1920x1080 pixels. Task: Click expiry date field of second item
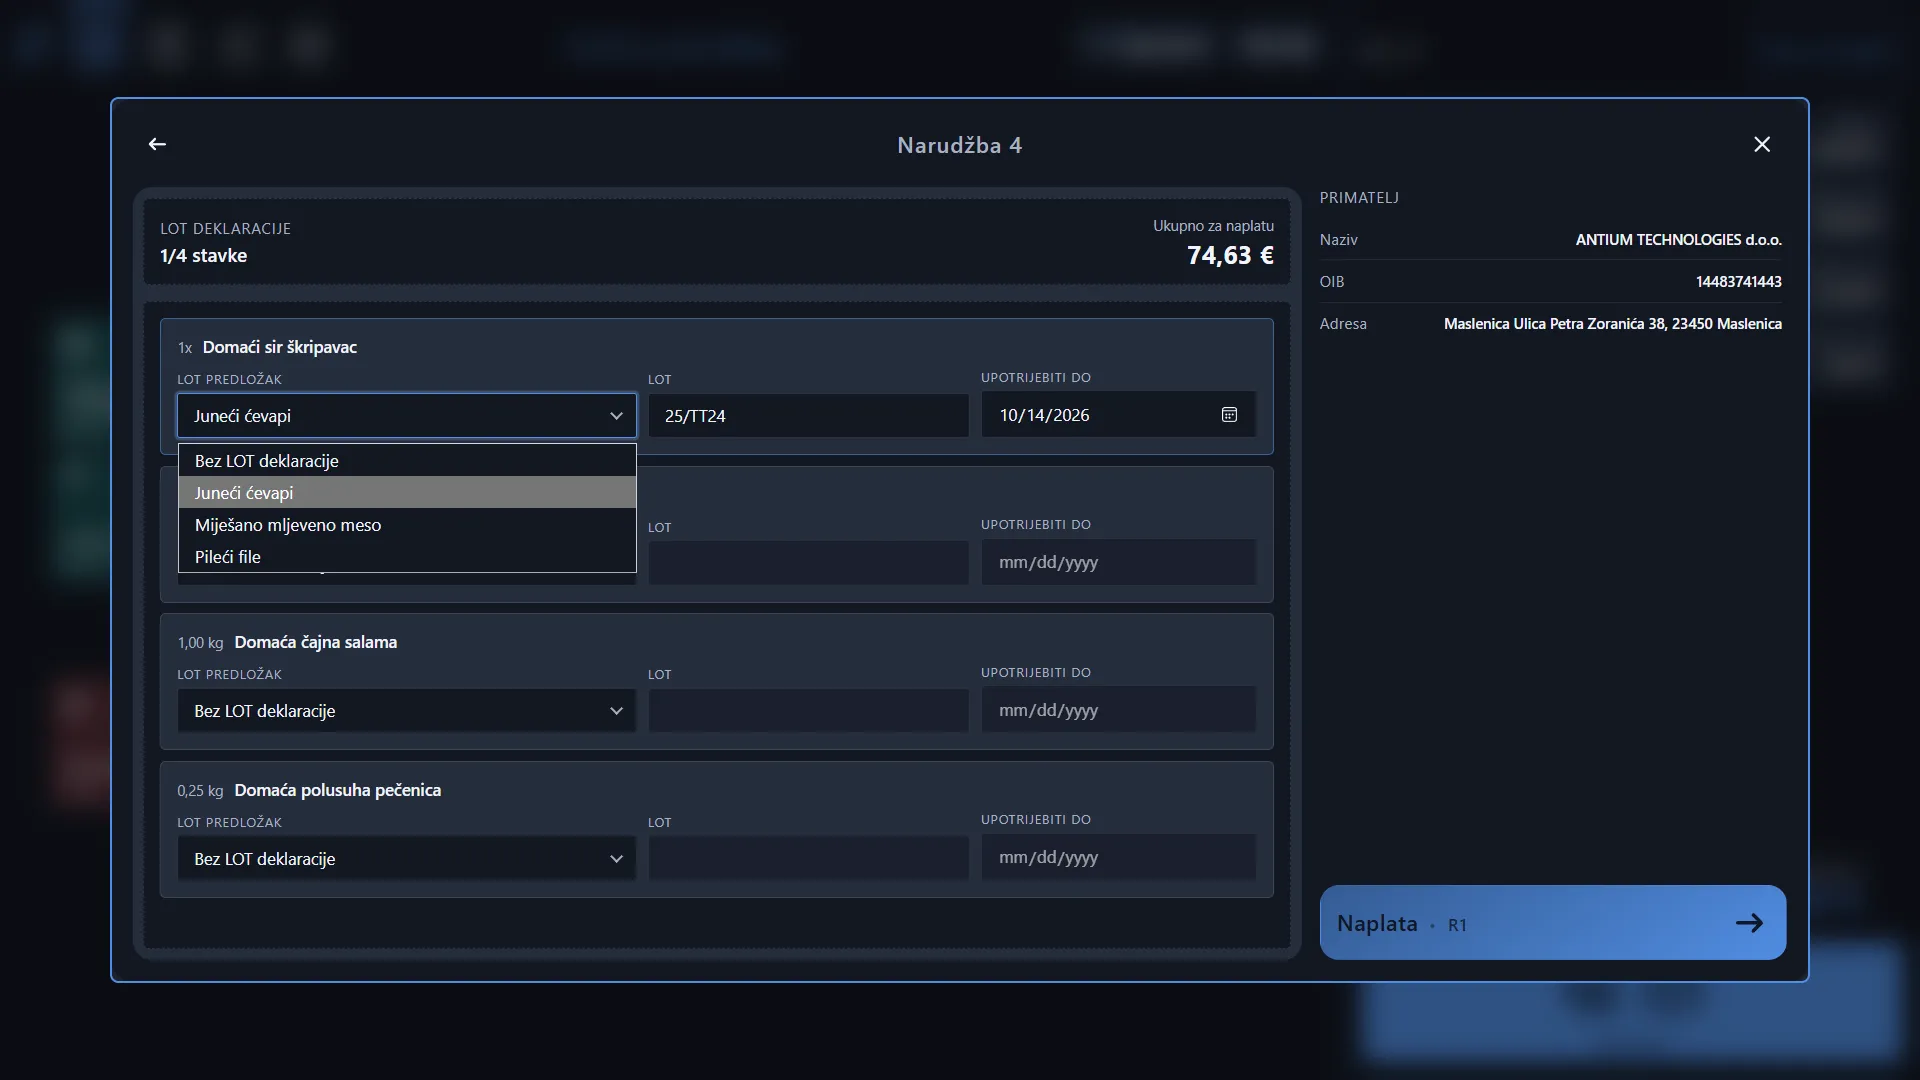coord(1118,562)
